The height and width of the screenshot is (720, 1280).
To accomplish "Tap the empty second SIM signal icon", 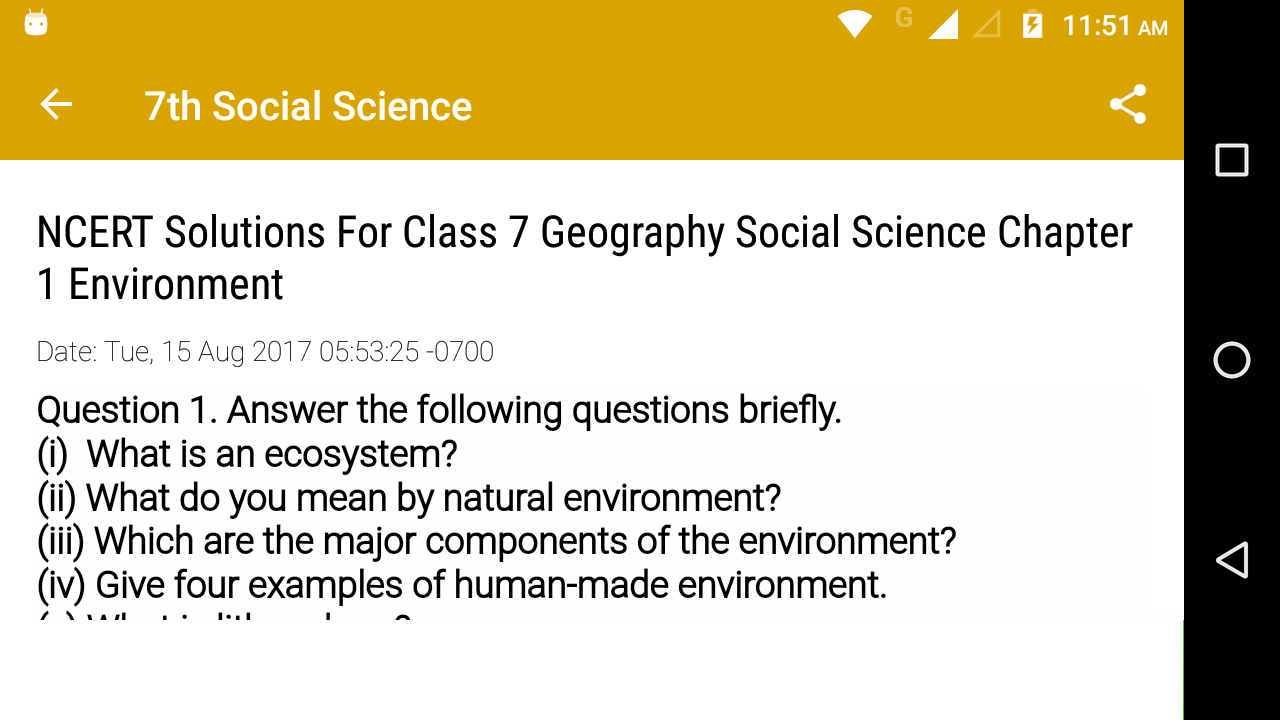I will tap(987, 24).
